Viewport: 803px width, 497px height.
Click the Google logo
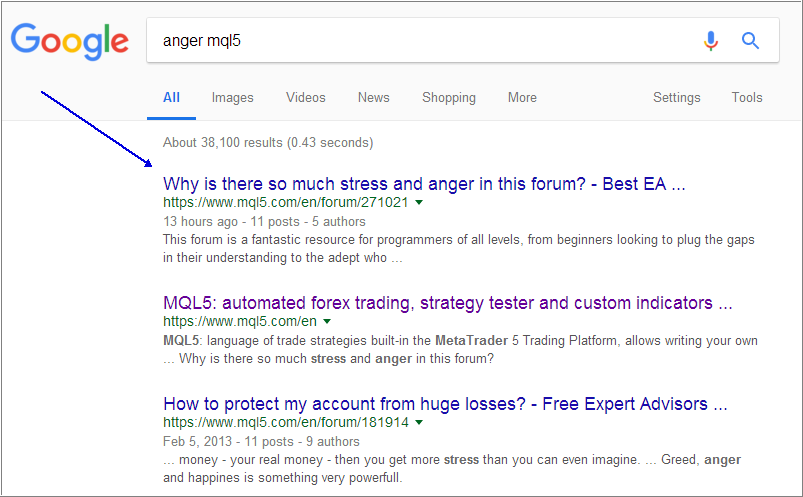[69, 41]
